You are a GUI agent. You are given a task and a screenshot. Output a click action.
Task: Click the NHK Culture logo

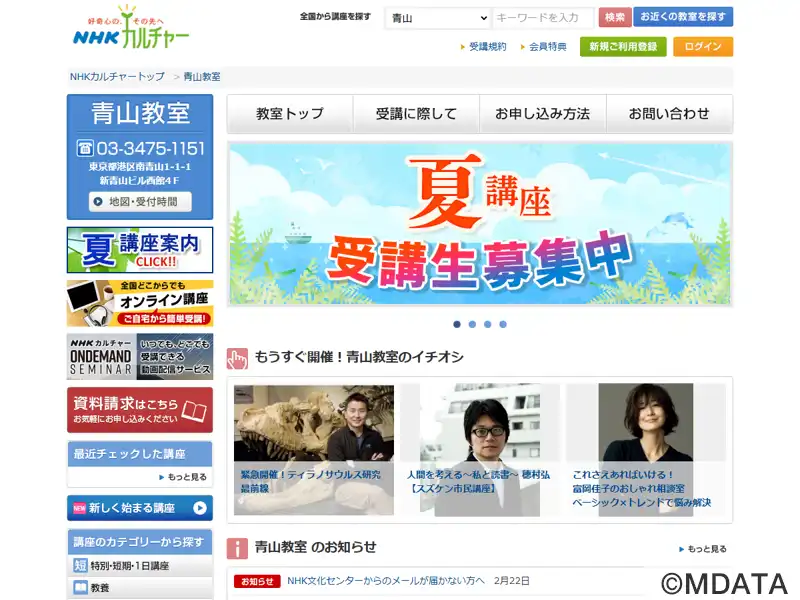pyautogui.click(x=131, y=27)
